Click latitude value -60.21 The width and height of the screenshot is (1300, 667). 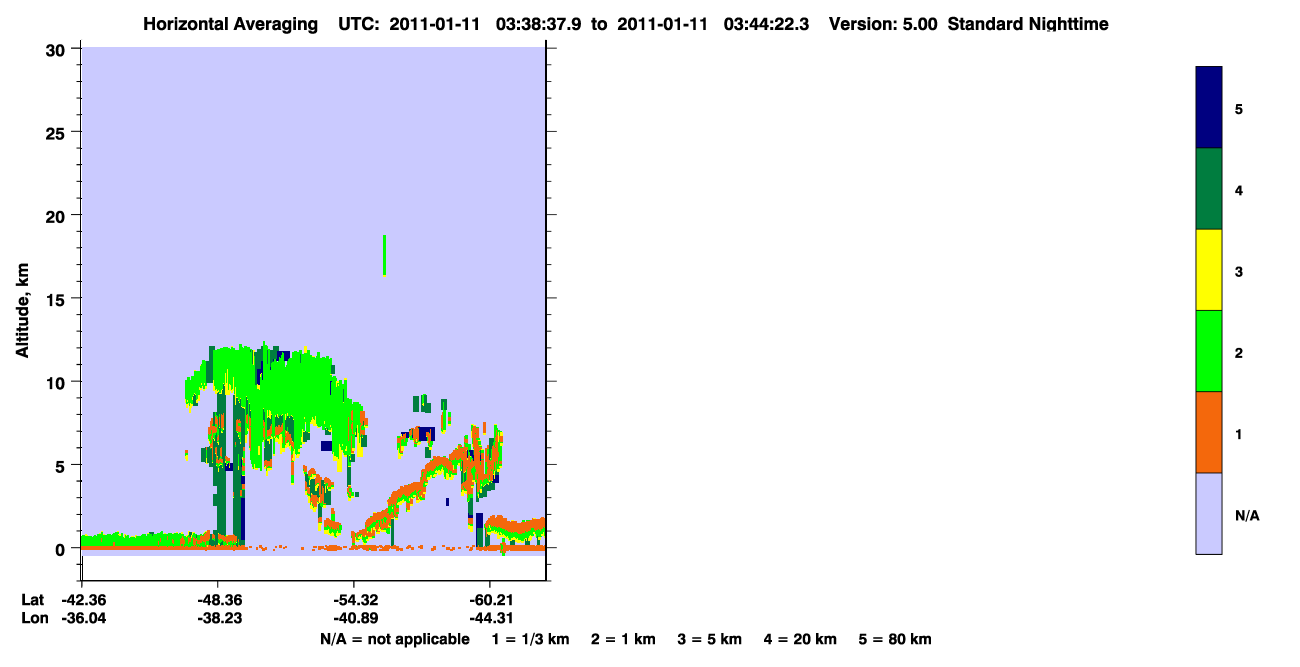pyautogui.click(x=490, y=600)
